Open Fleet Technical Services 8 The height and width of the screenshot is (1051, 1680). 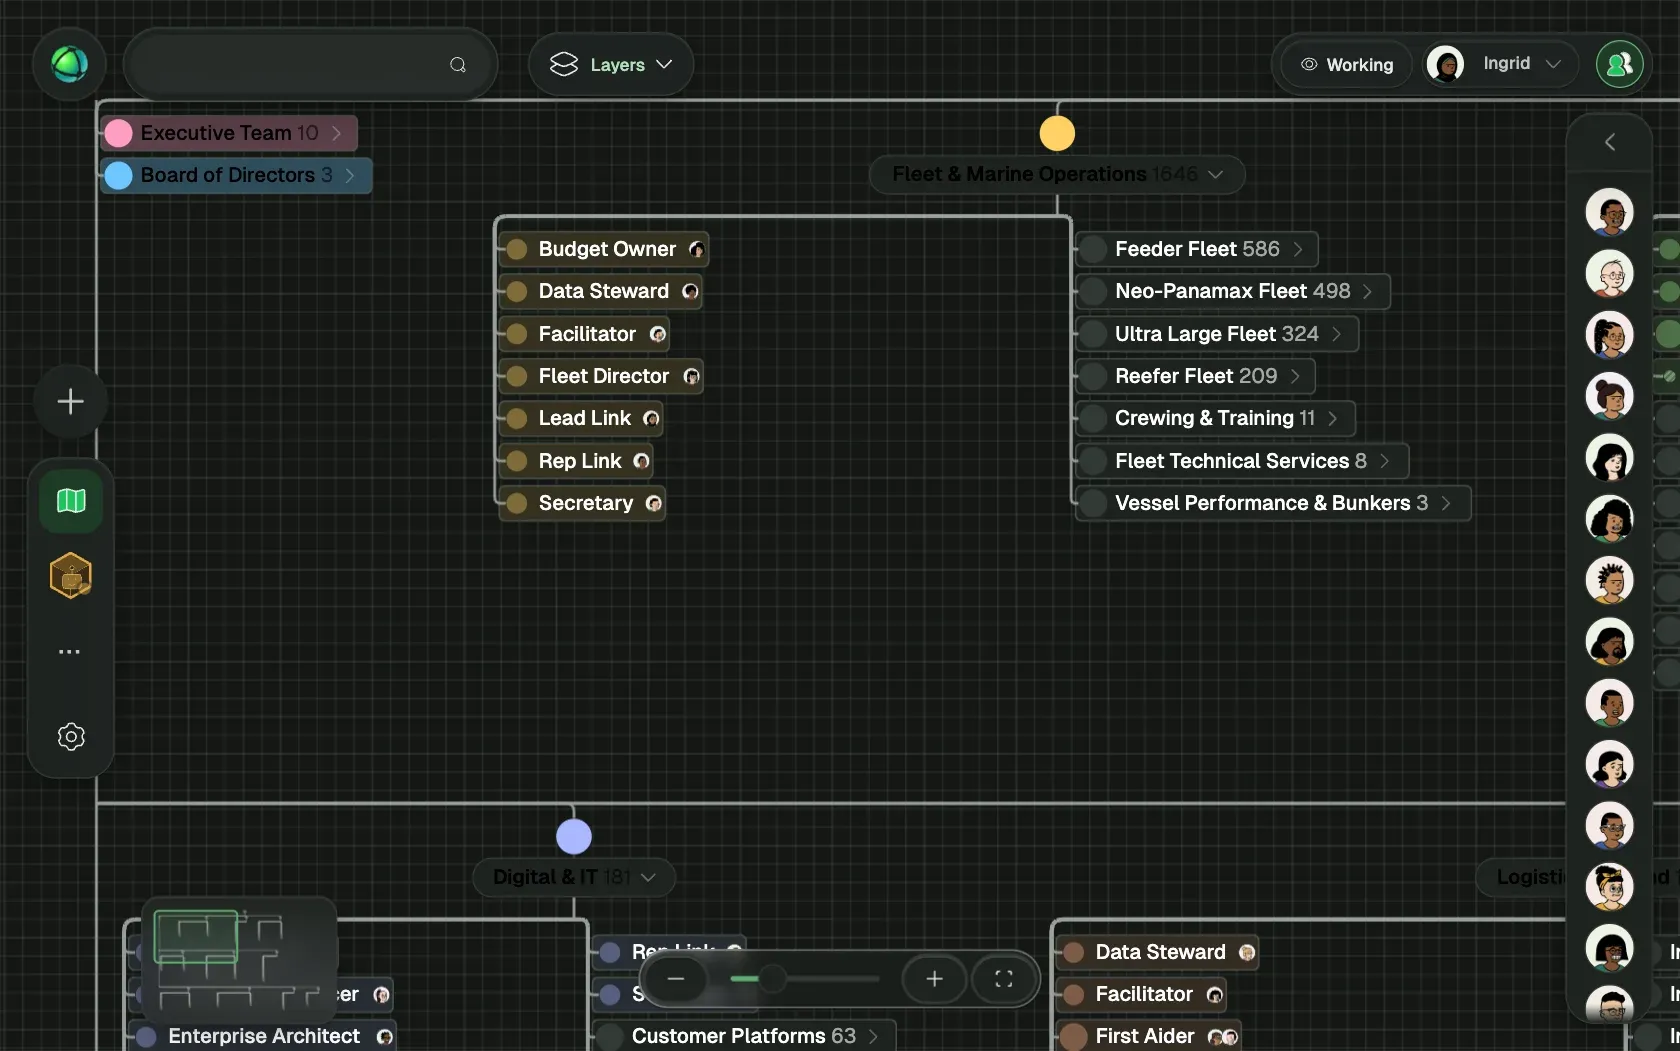(x=1242, y=461)
